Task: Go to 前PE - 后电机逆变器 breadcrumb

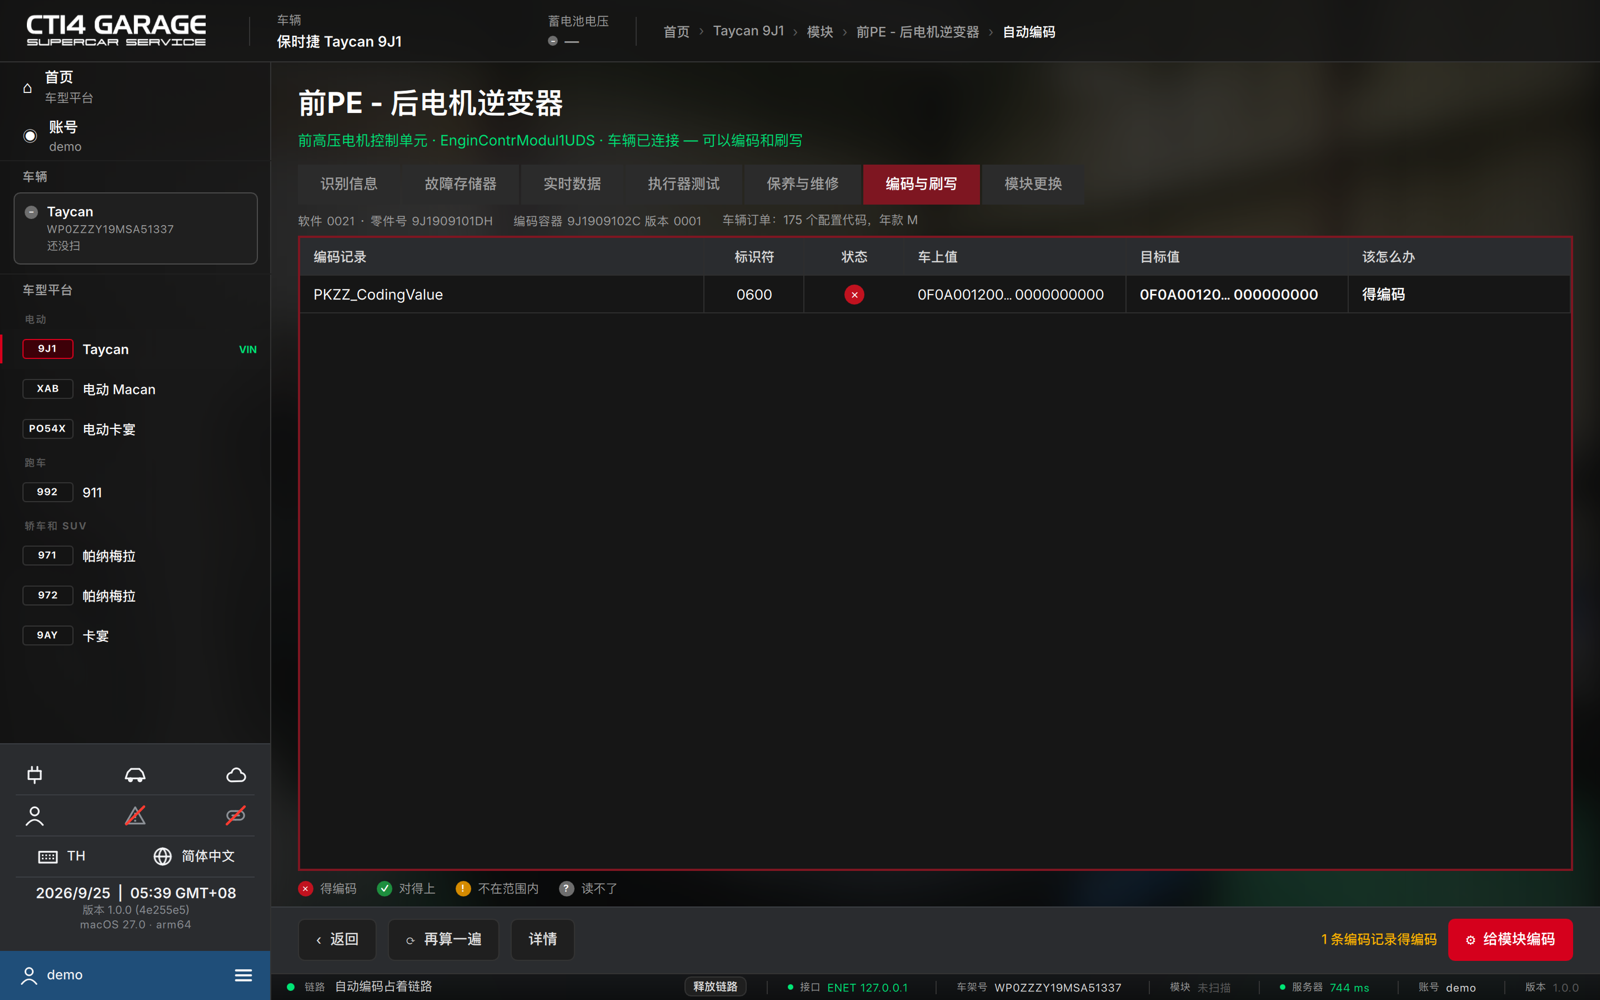Action: [x=917, y=32]
